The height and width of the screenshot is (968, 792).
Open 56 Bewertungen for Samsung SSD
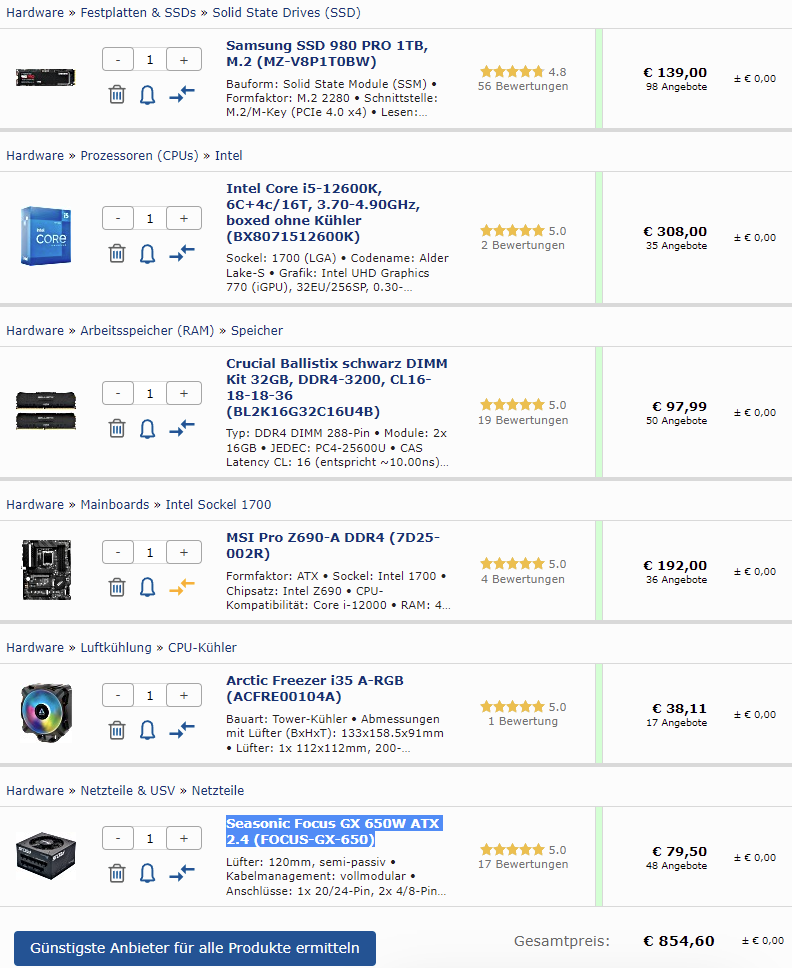523,86
